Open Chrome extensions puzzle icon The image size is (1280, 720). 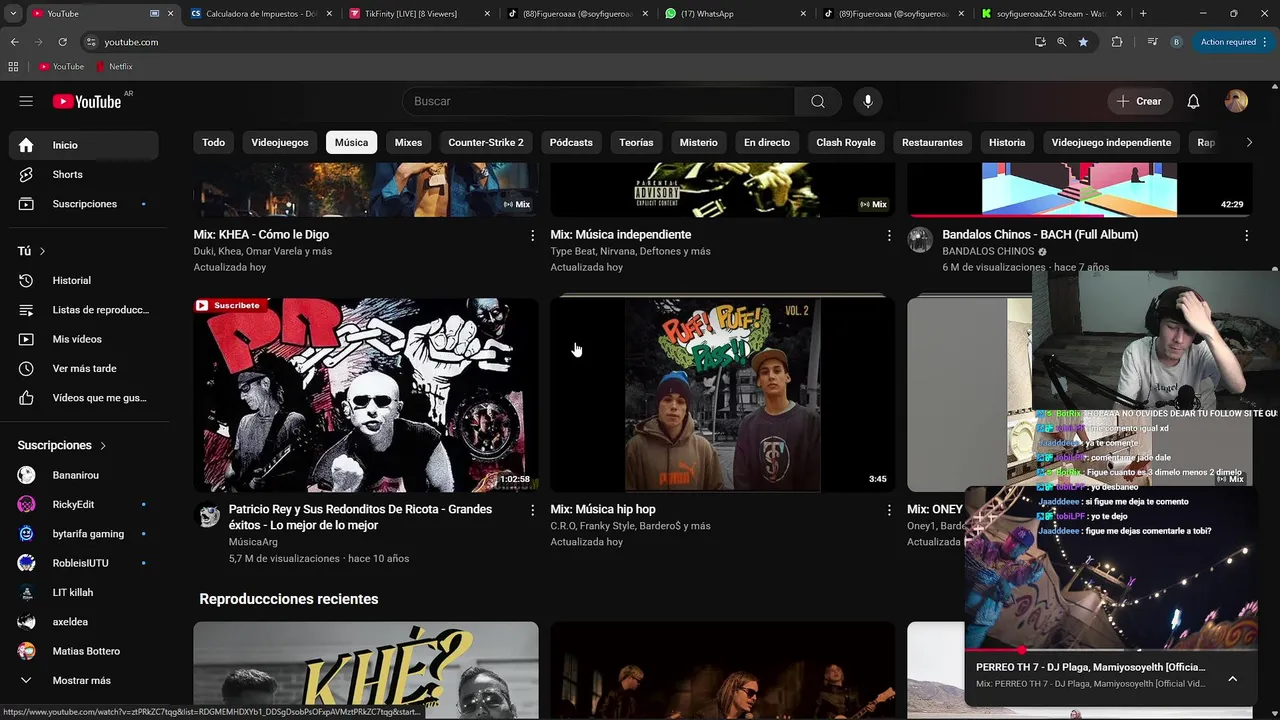click(x=1117, y=42)
